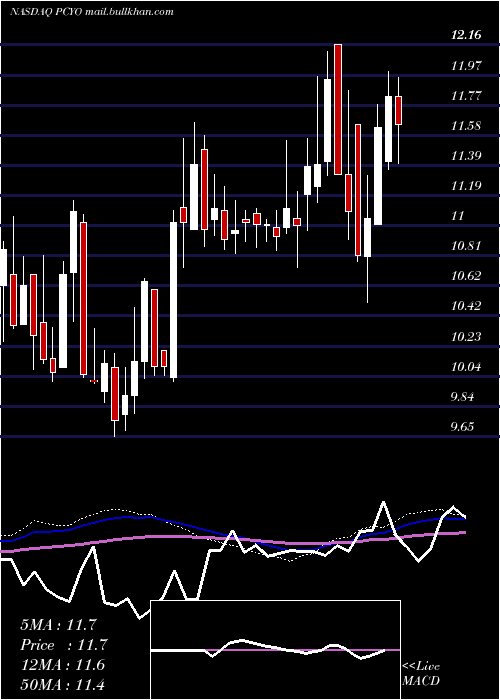Click the 12.16 price axis label
The image size is (500, 700).
point(466,35)
